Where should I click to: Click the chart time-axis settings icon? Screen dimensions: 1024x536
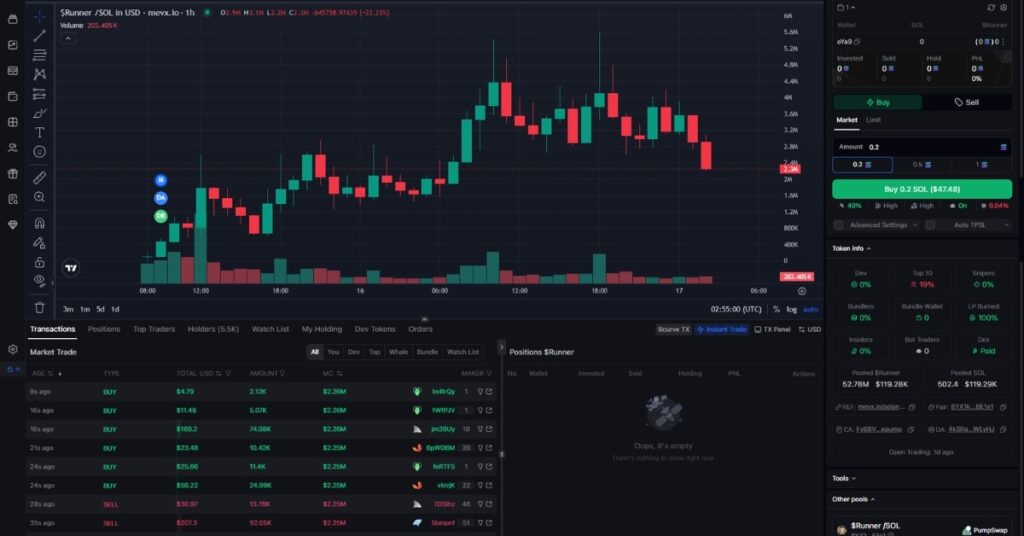(802, 291)
